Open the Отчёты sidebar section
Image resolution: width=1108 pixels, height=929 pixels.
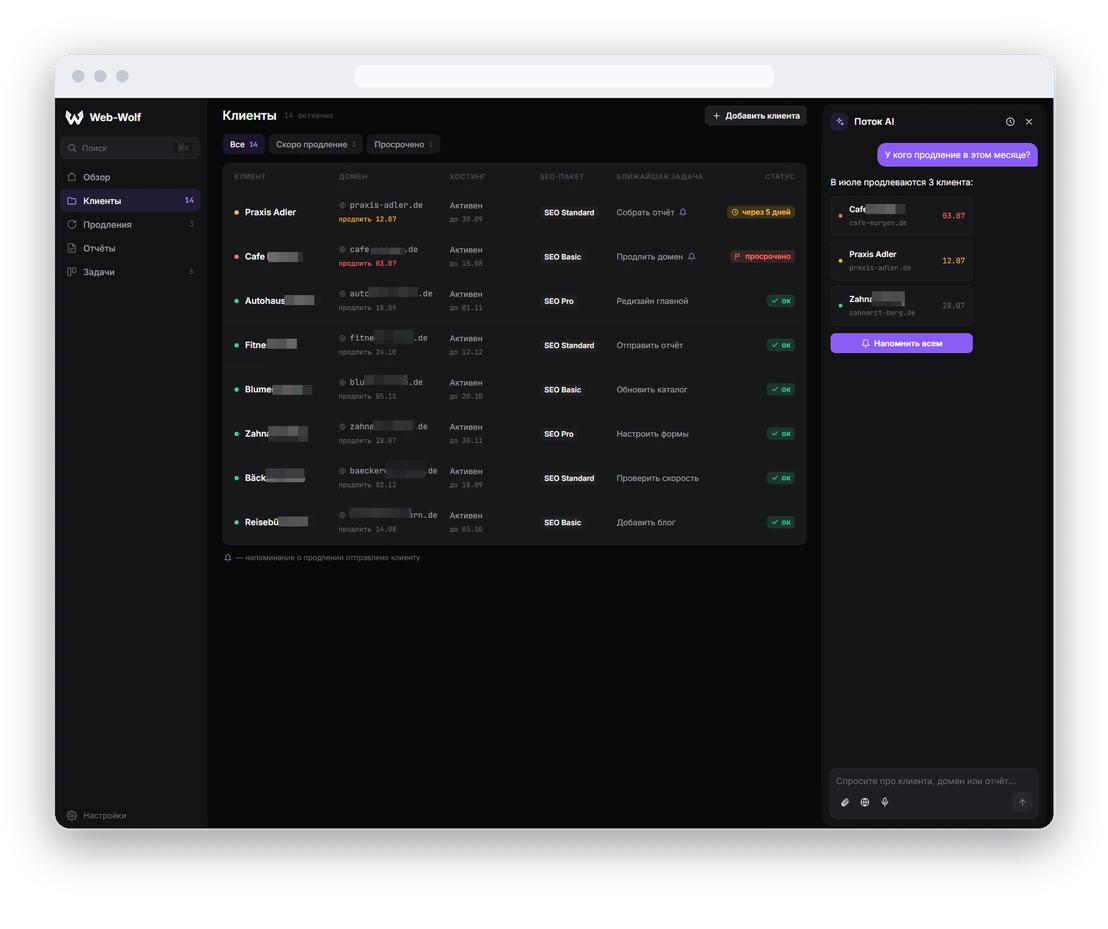(130, 248)
